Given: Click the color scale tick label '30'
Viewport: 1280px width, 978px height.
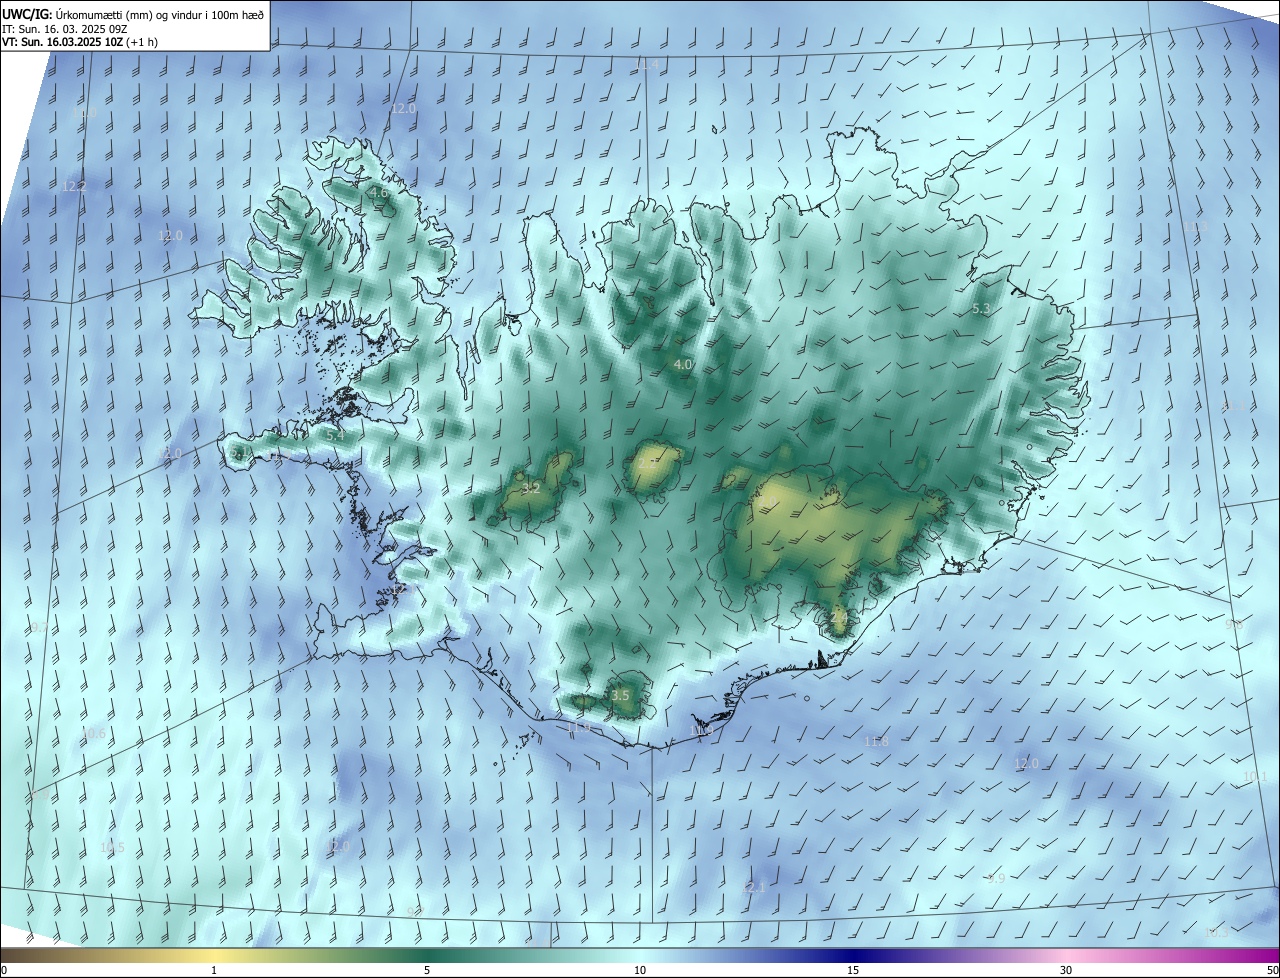Looking at the screenshot, I should (1066, 970).
